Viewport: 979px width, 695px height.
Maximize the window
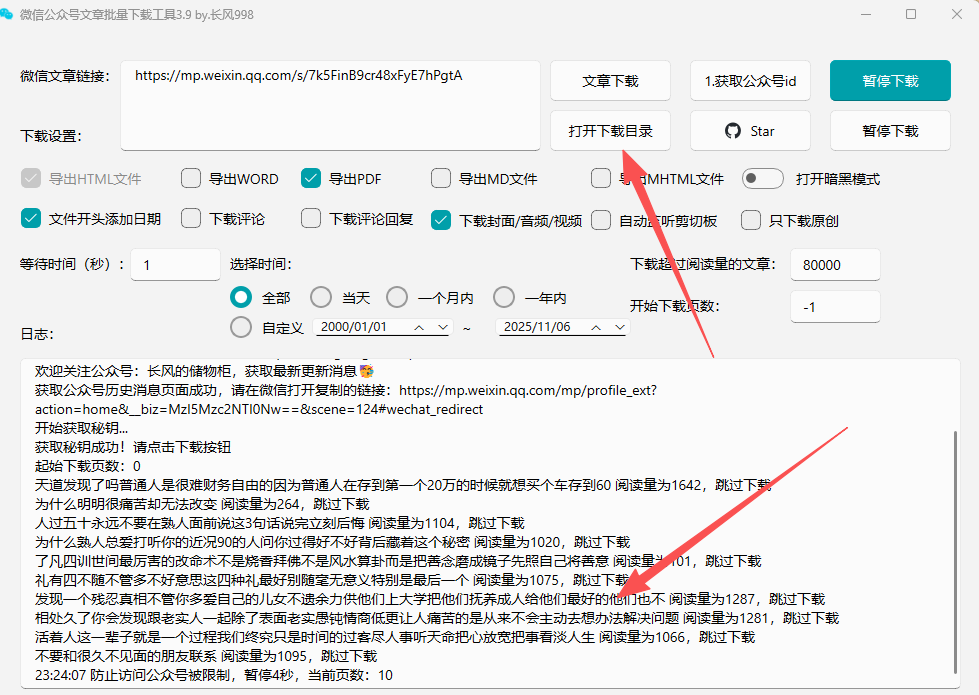(911, 14)
